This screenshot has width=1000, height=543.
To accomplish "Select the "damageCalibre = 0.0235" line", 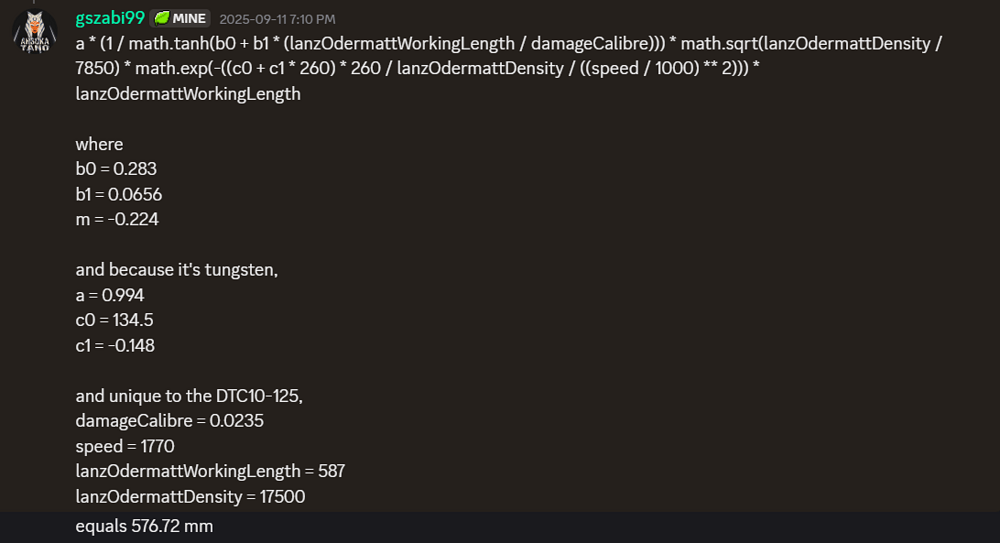I will [169, 421].
